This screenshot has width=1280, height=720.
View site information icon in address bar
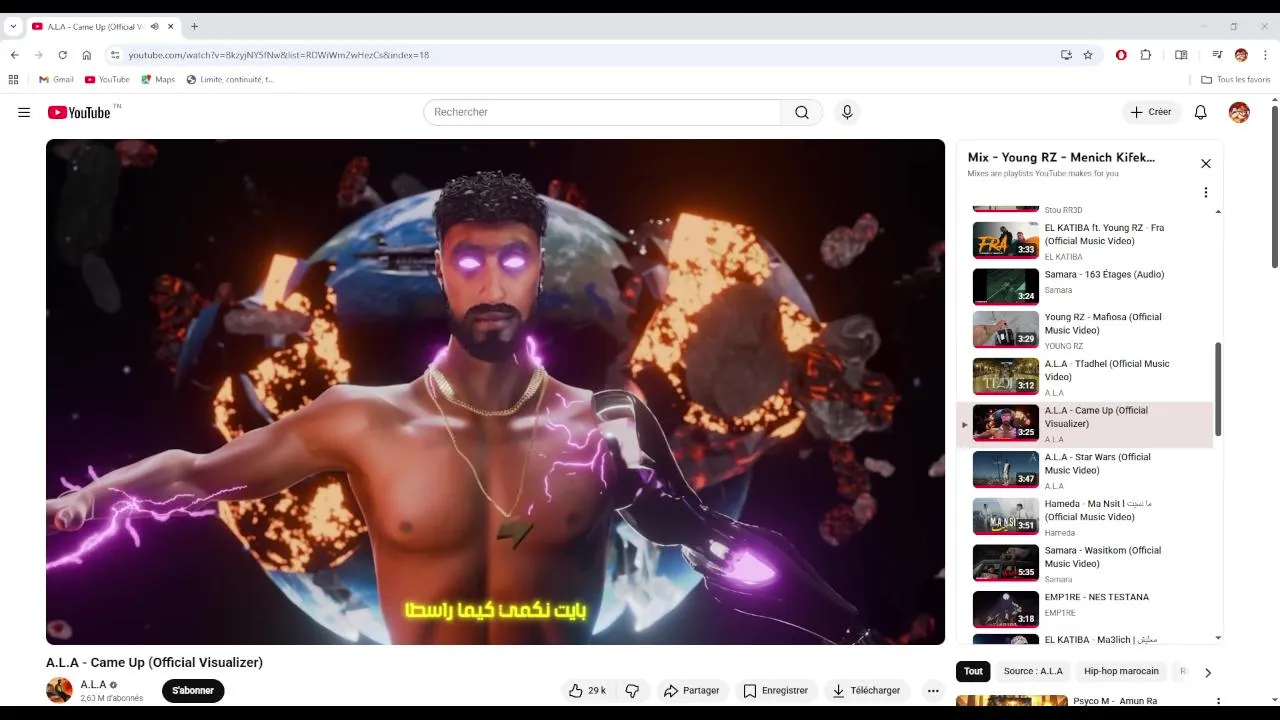(115, 55)
